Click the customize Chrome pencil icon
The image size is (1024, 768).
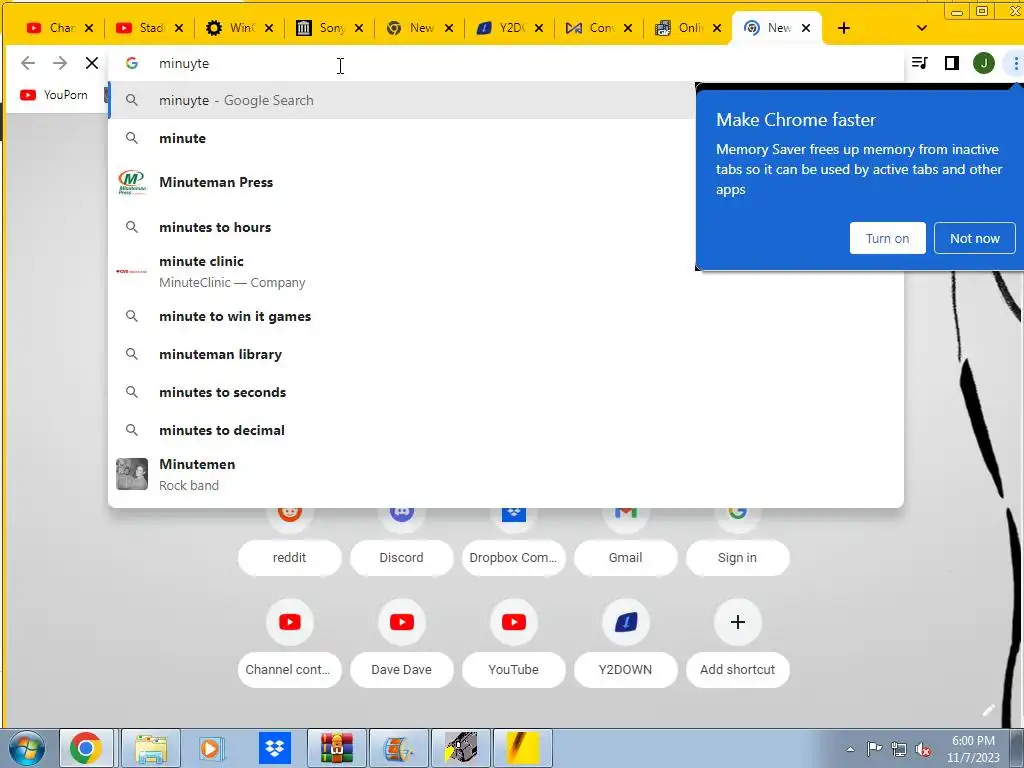pyautogui.click(x=988, y=710)
